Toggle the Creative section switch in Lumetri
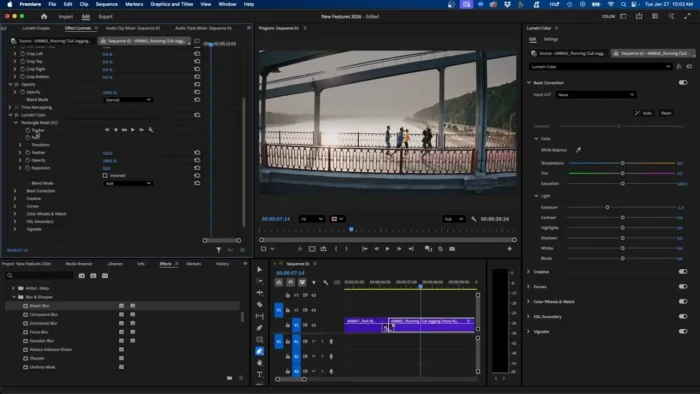This screenshot has height=394, width=700. 683,271
